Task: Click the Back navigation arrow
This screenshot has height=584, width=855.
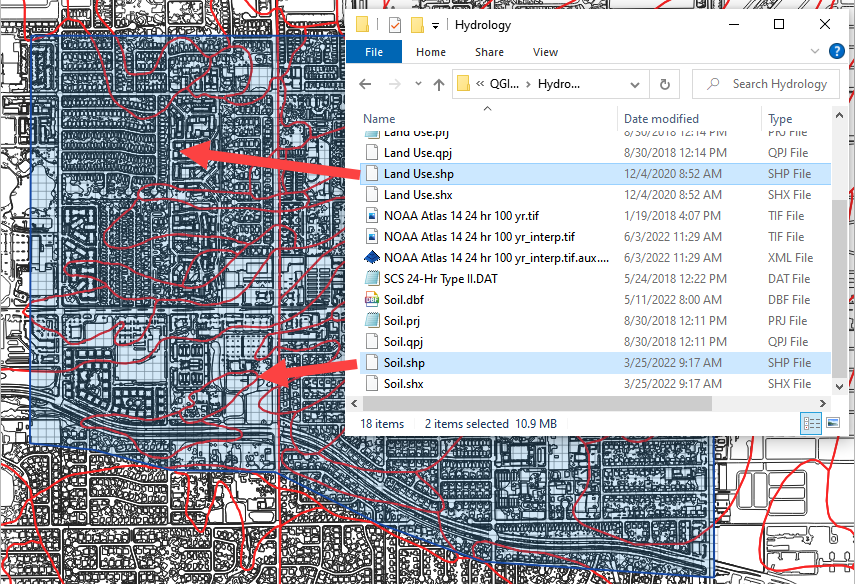Action: [364, 84]
